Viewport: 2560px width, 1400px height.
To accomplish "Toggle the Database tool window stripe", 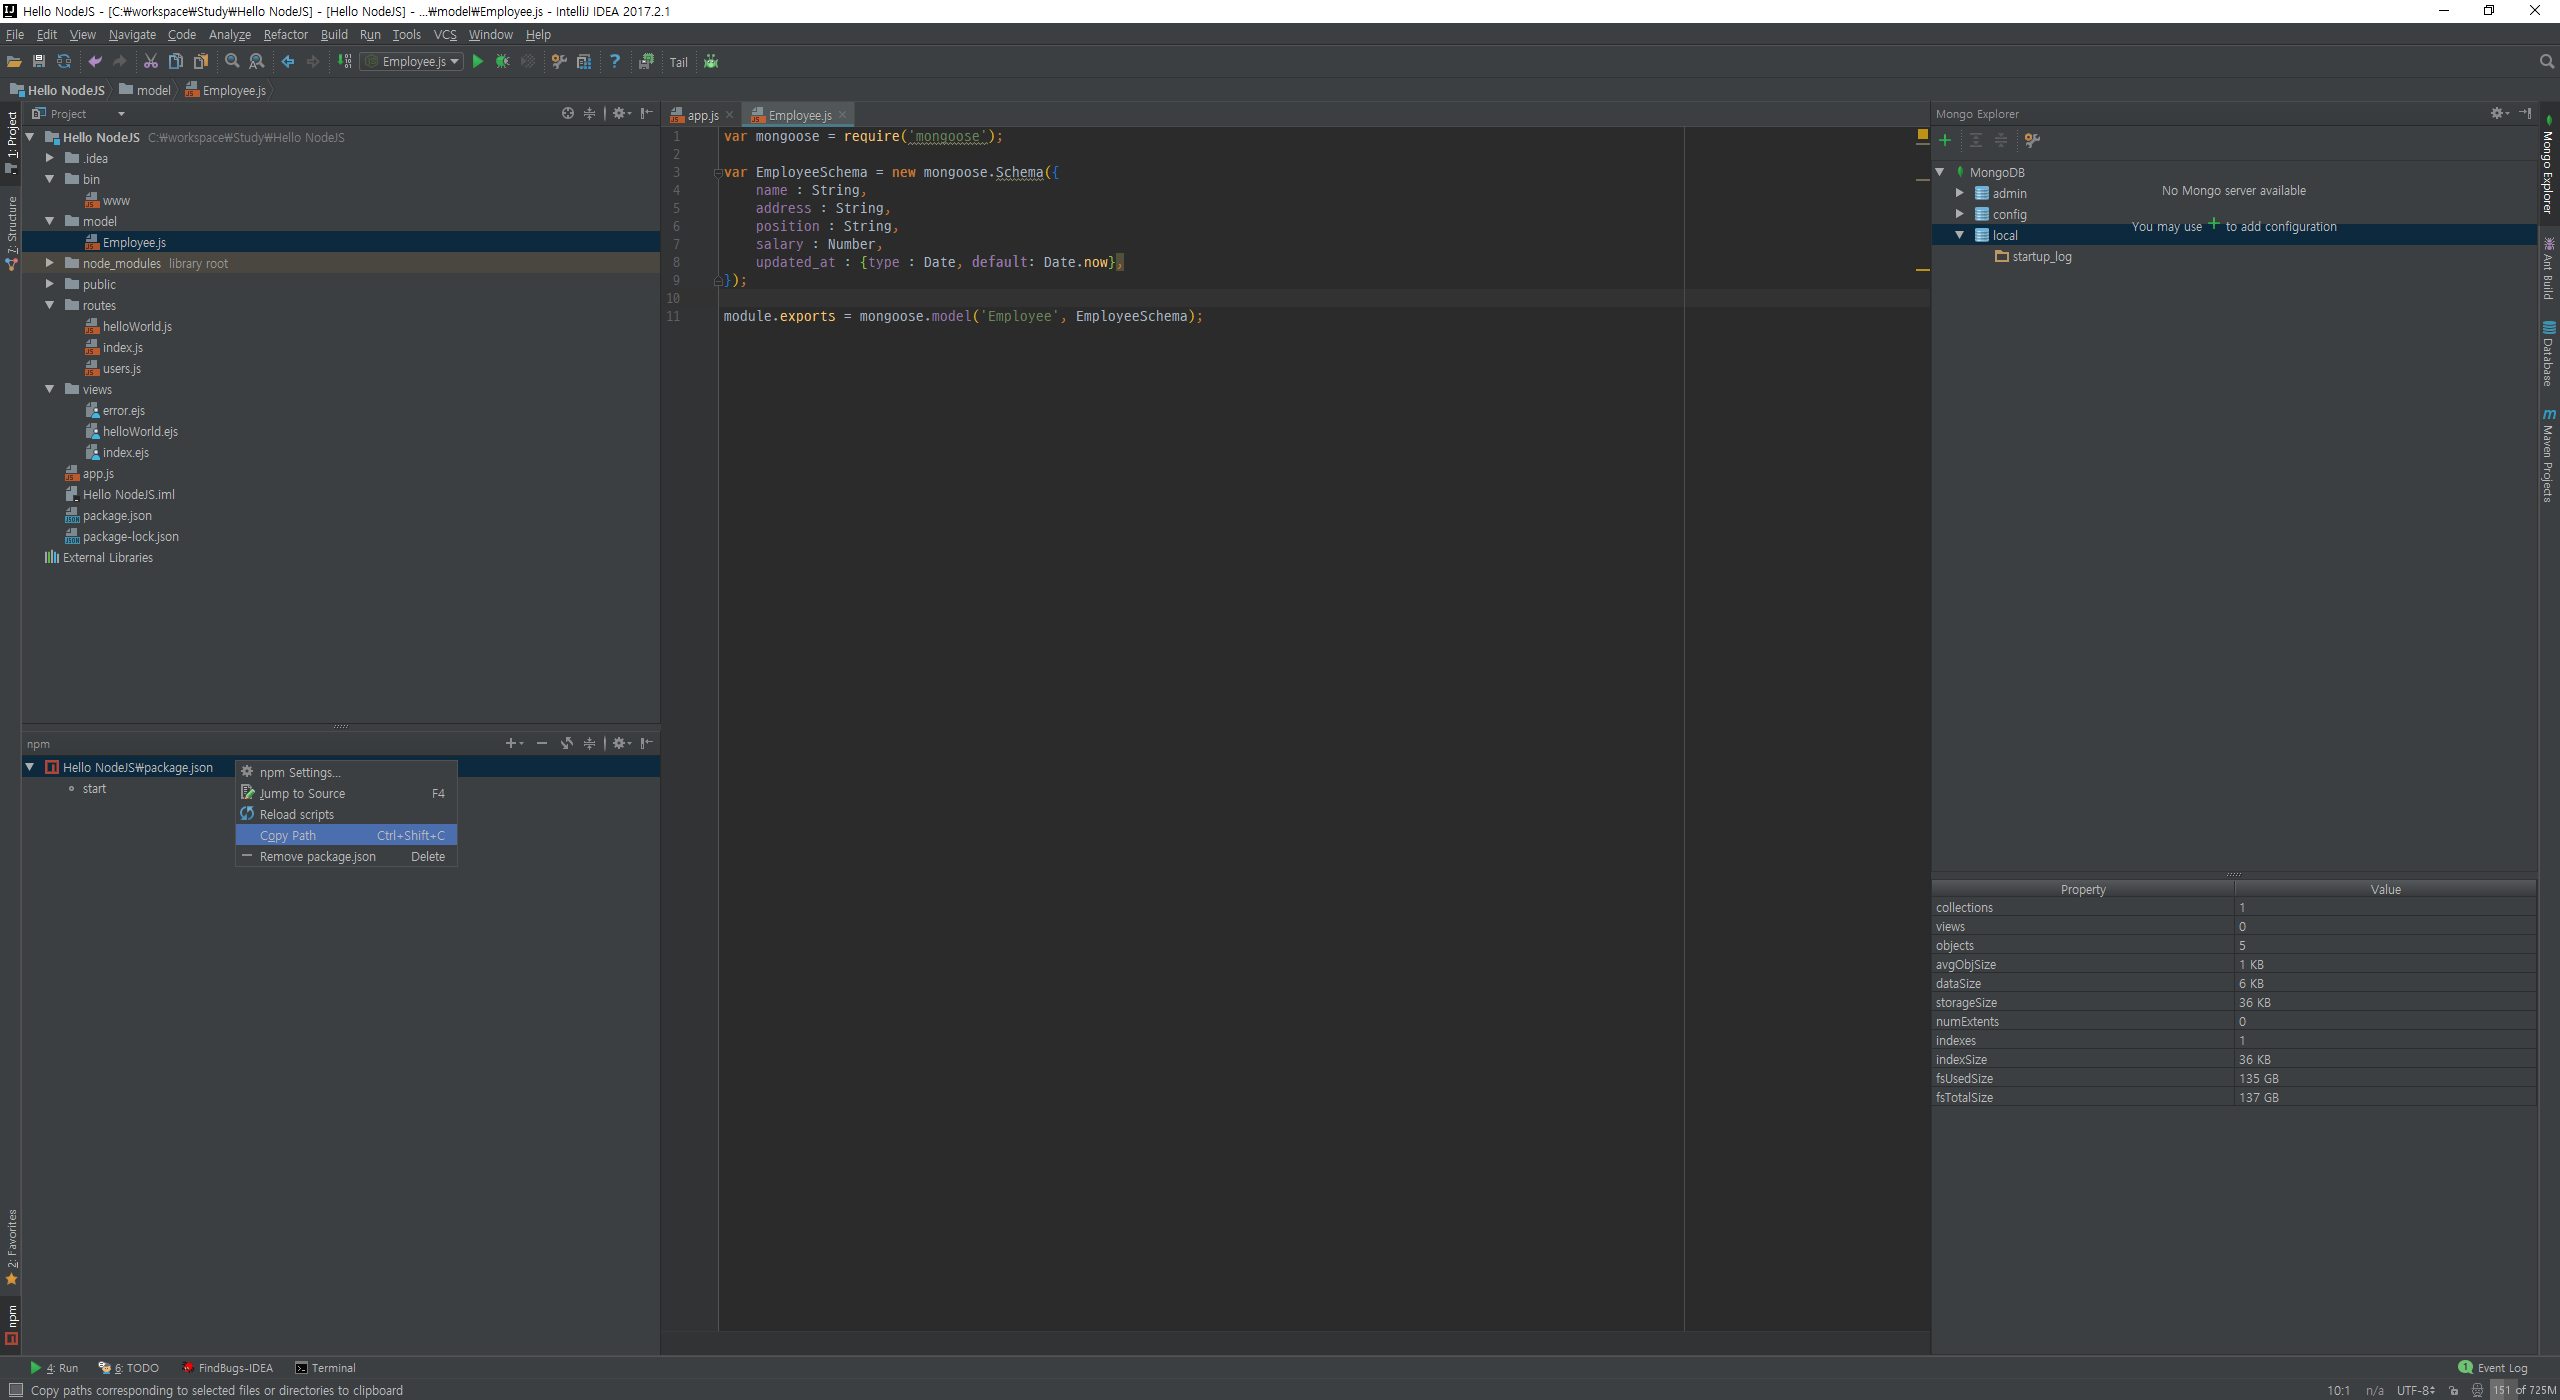I will pyautogui.click(x=2548, y=355).
